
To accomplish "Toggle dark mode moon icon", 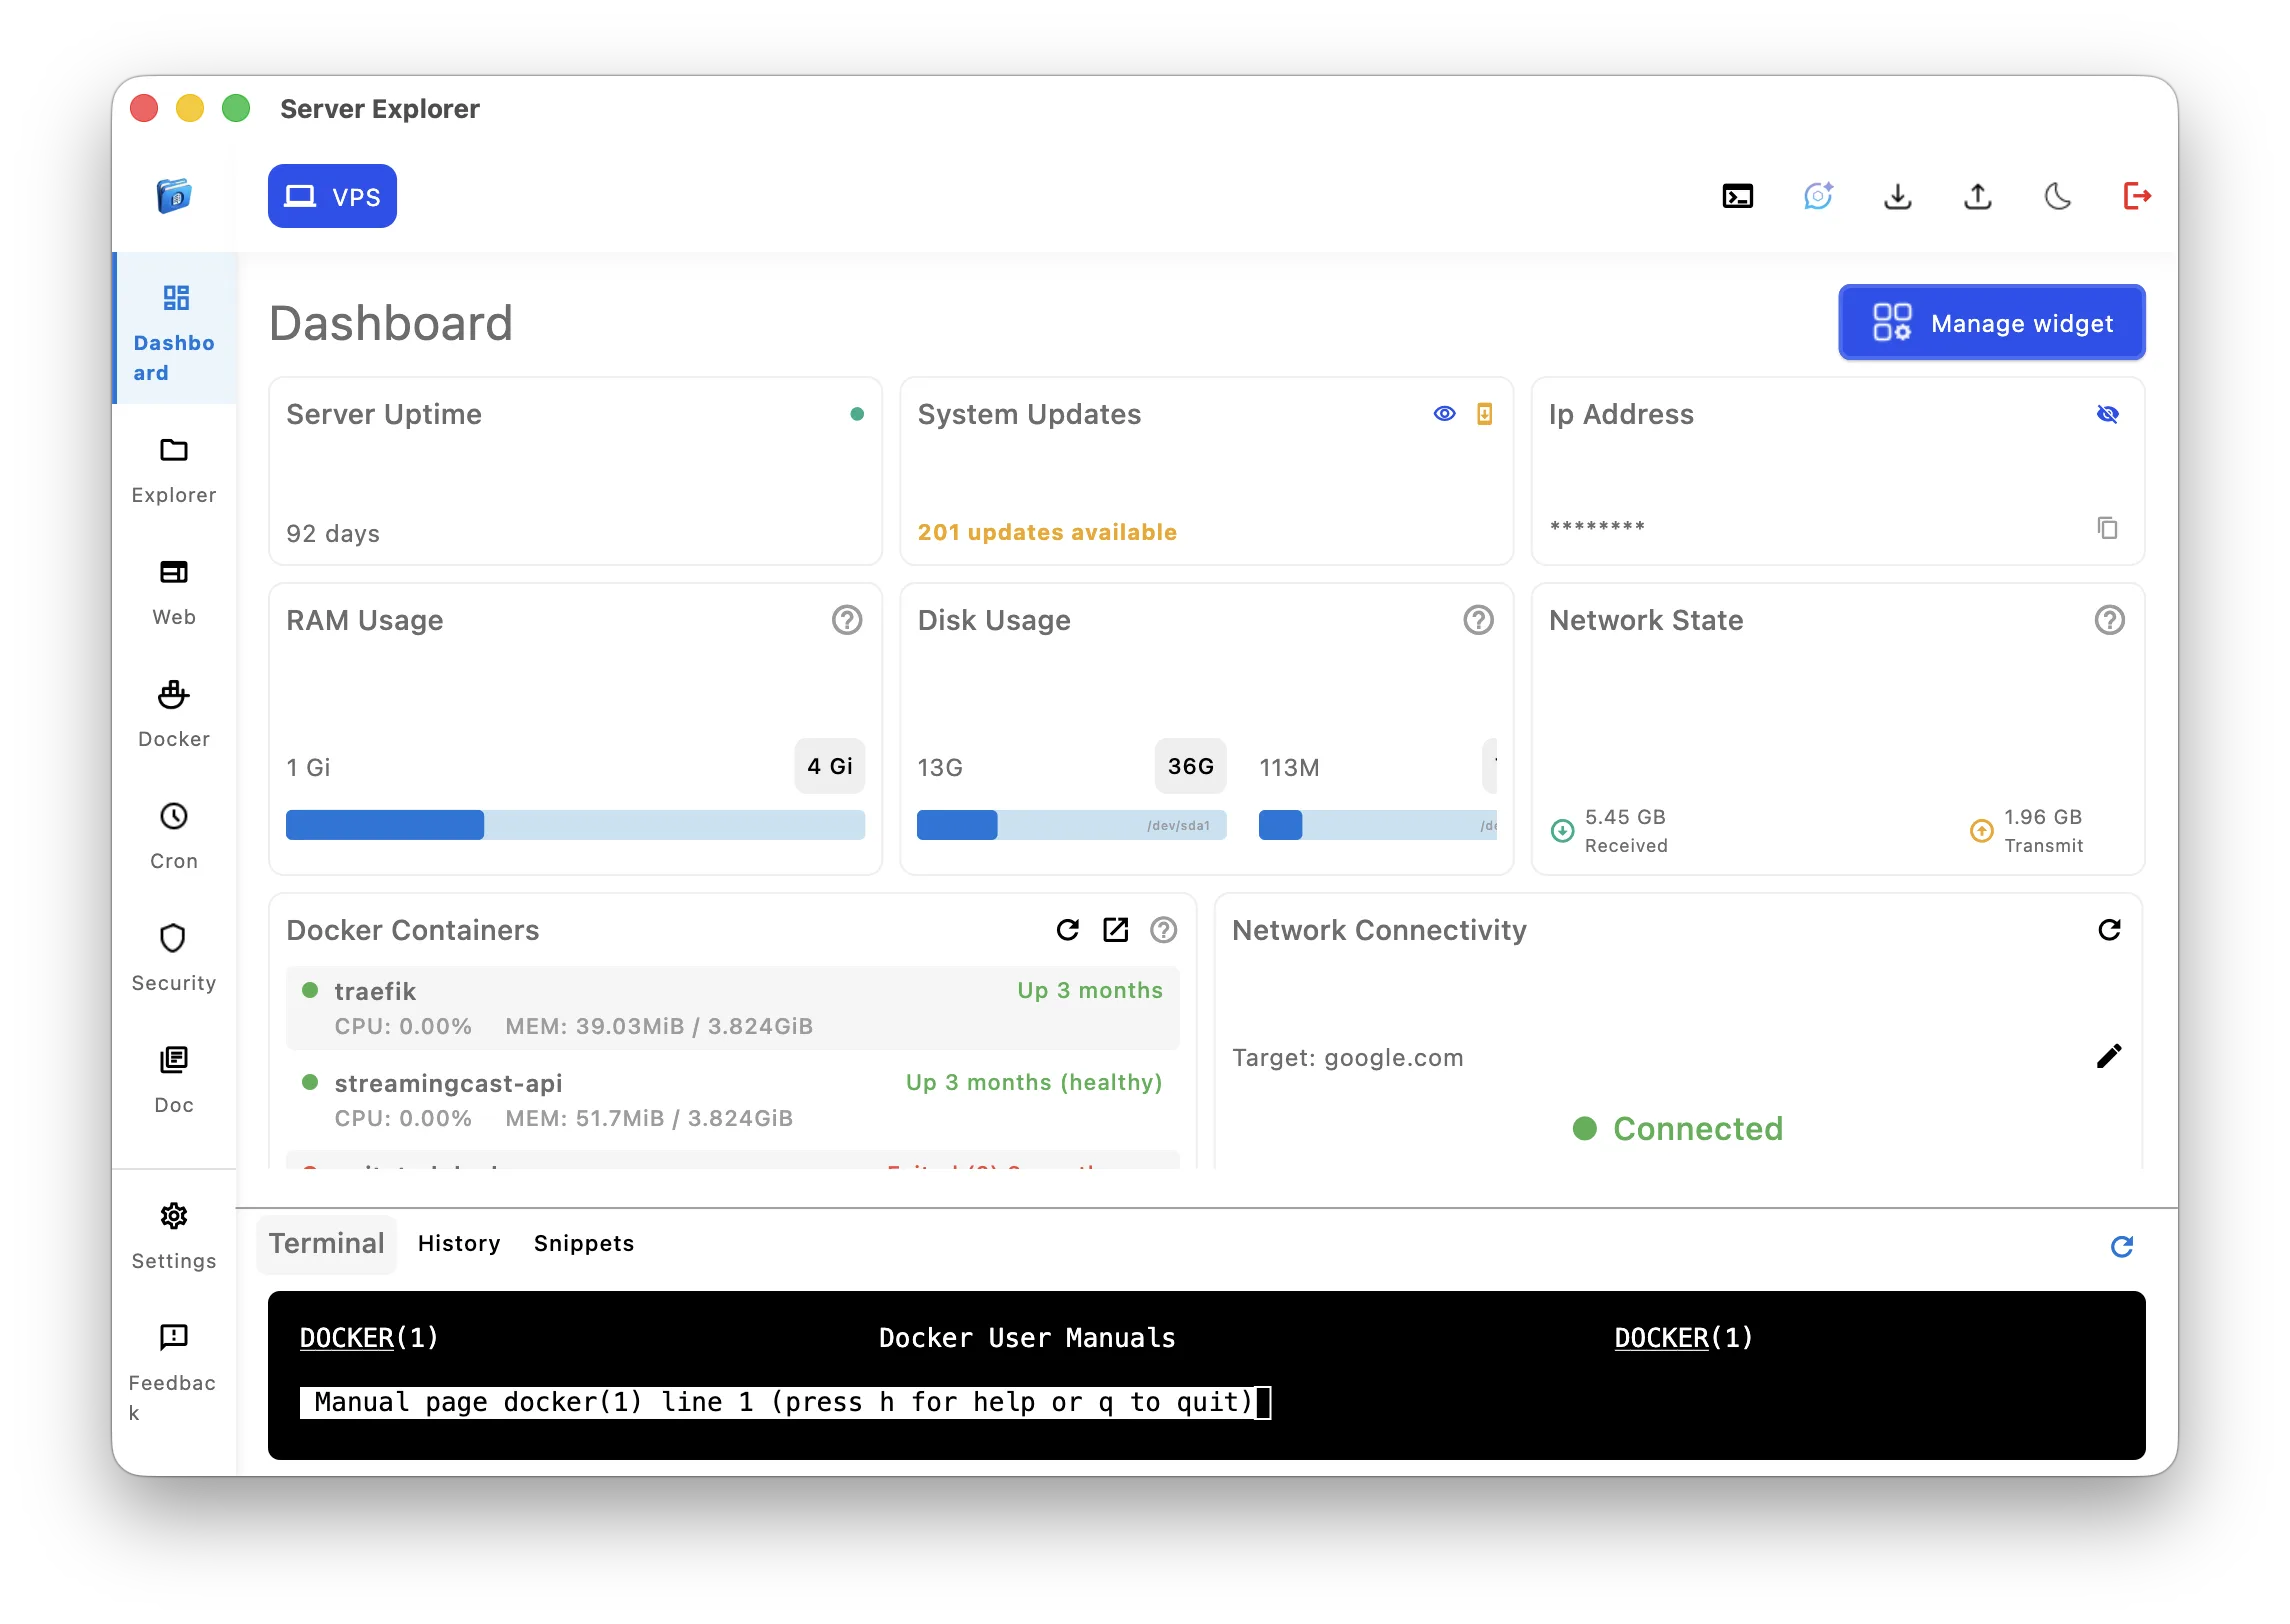I will coord(2057,196).
